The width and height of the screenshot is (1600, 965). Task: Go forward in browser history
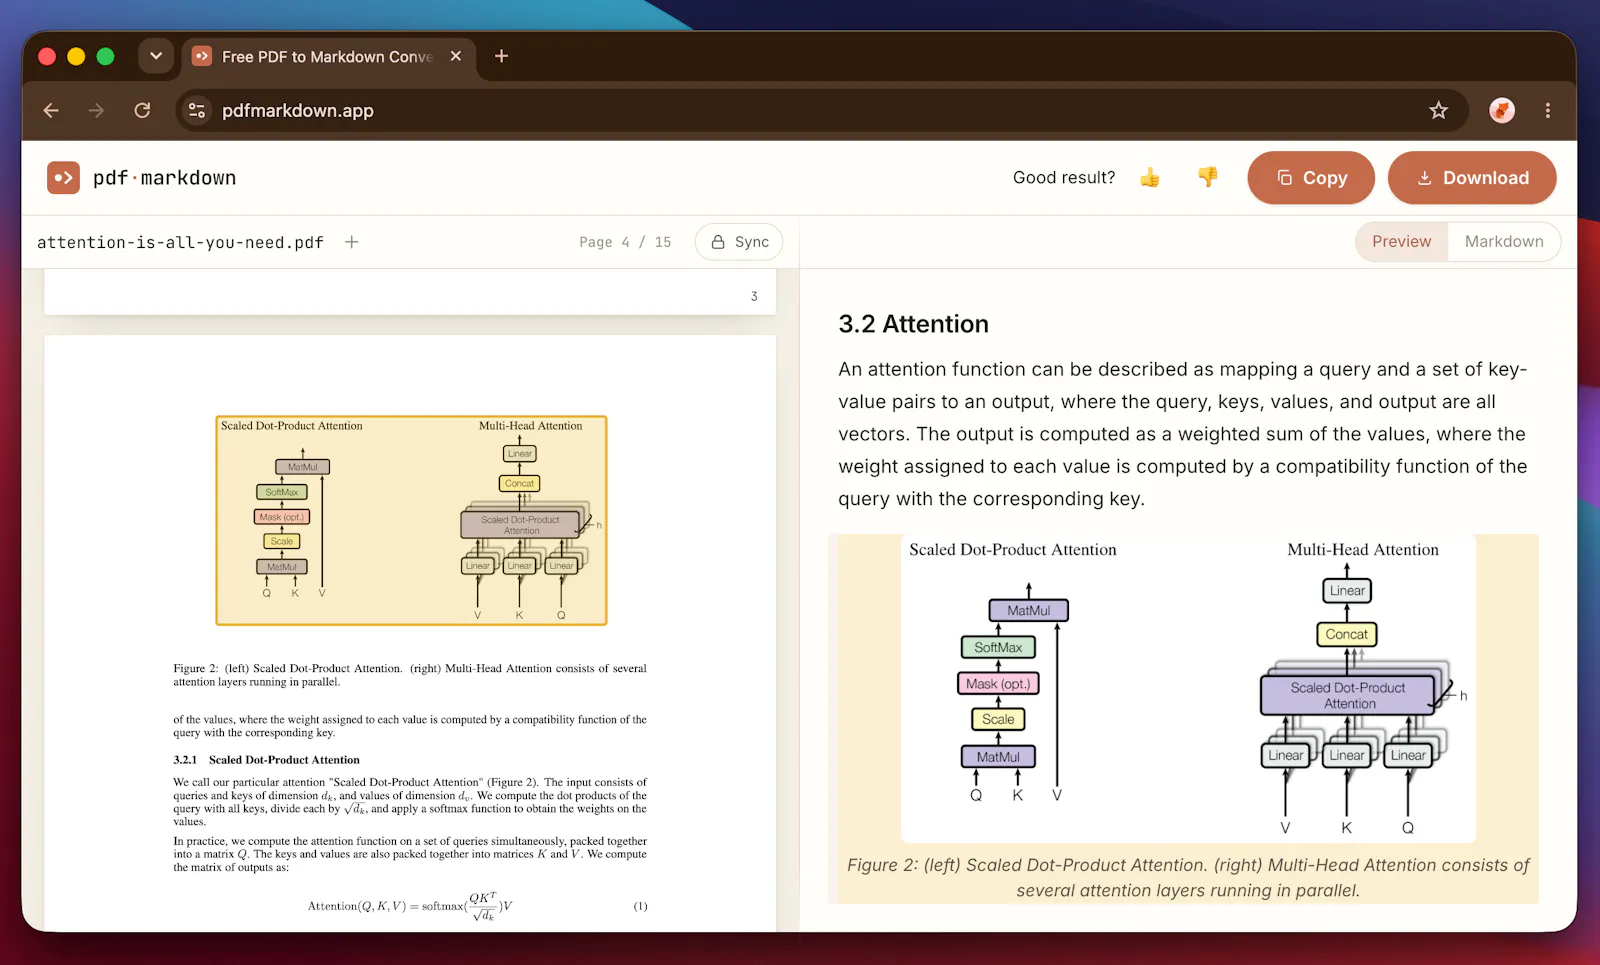[x=96, y=110]
